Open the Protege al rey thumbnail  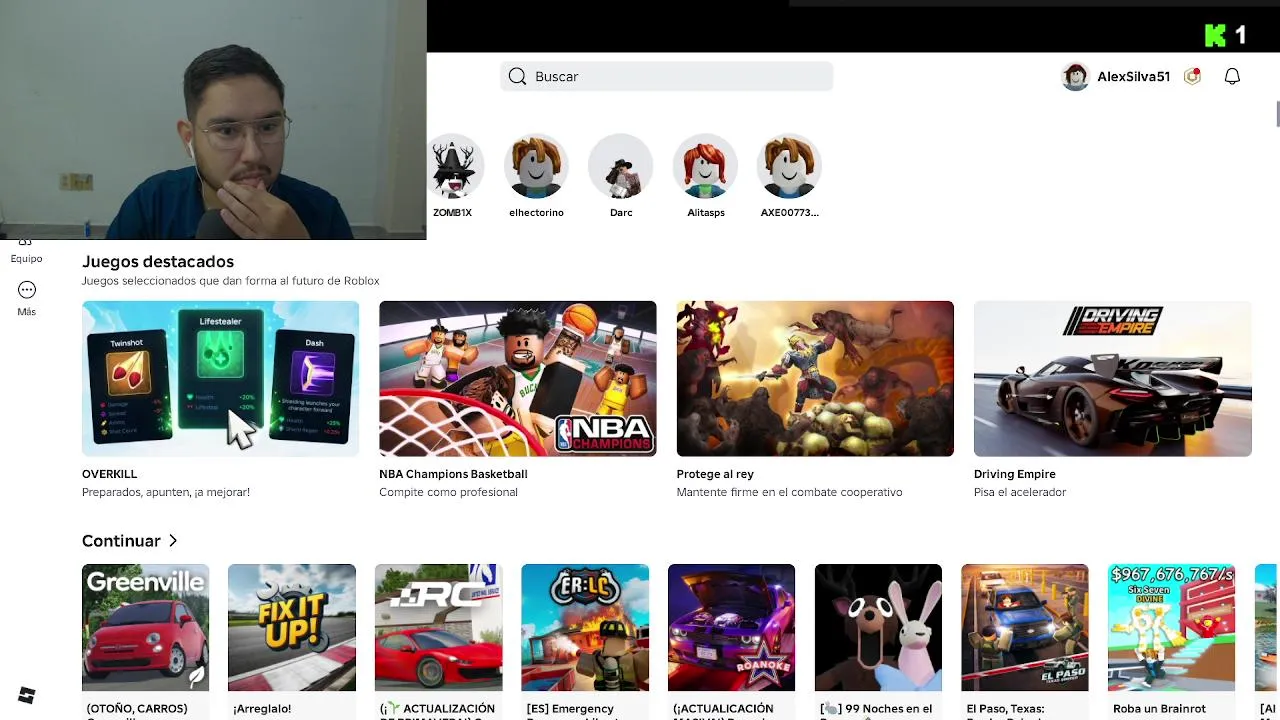tap(815, 379)
